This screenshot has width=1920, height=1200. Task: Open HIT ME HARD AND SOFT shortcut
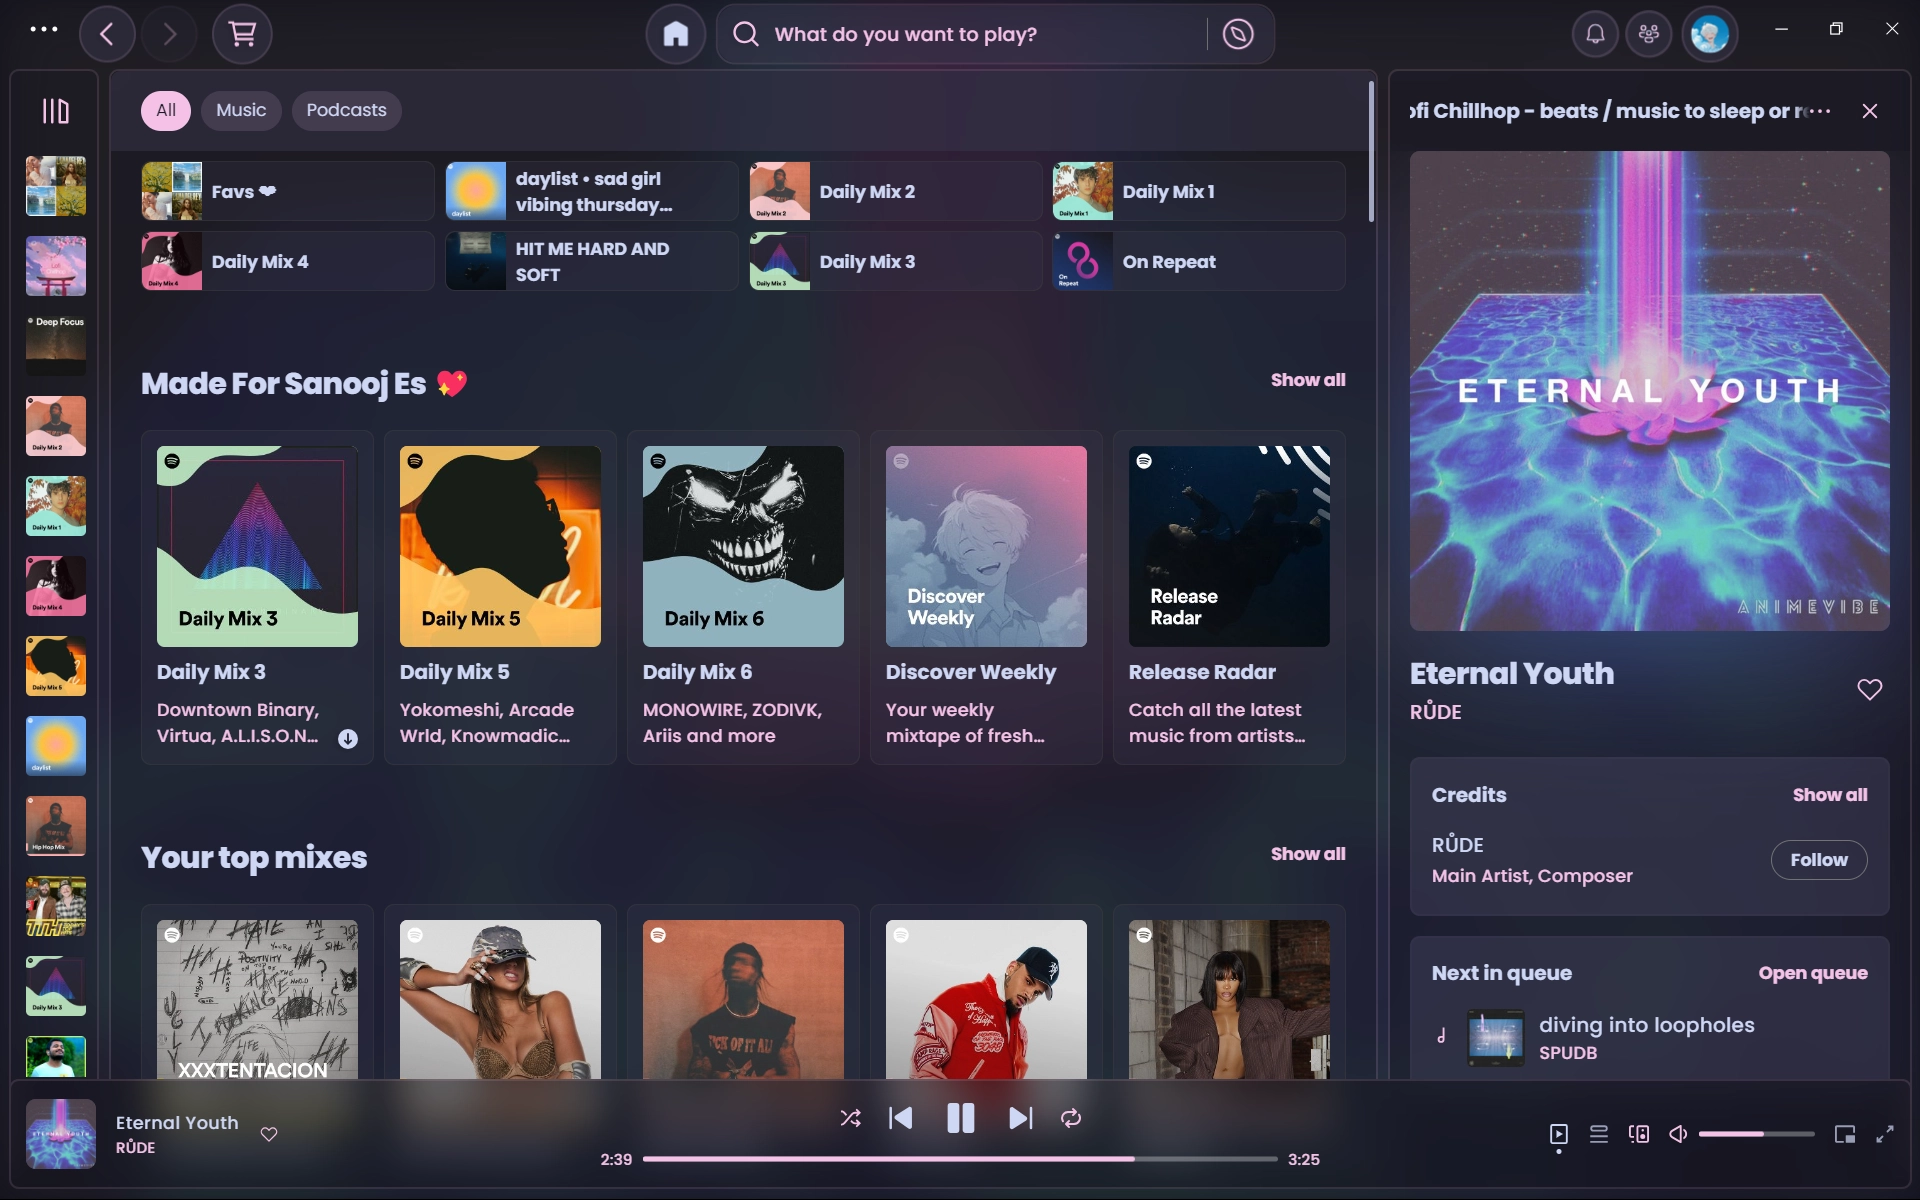pos(592,261)
